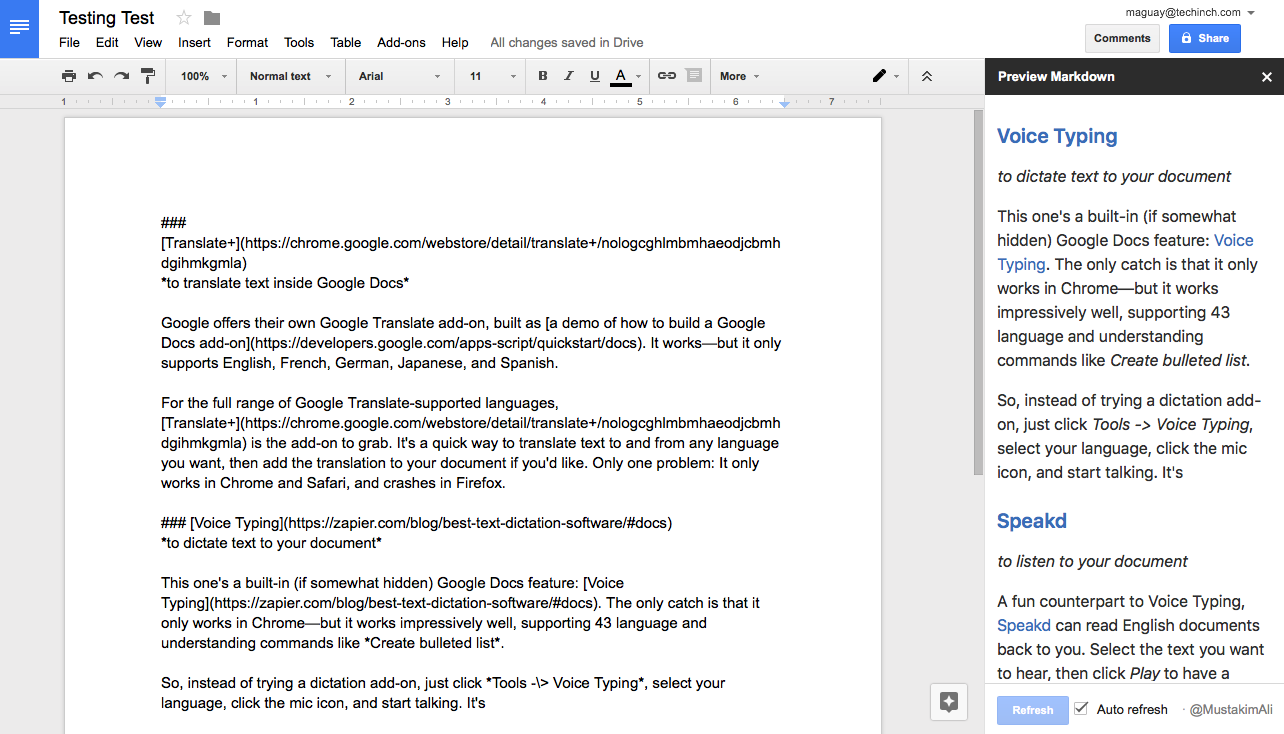This screenshot has width=1284, height=734.
Task: Select the Paint format tool
Action: point(147,76)
